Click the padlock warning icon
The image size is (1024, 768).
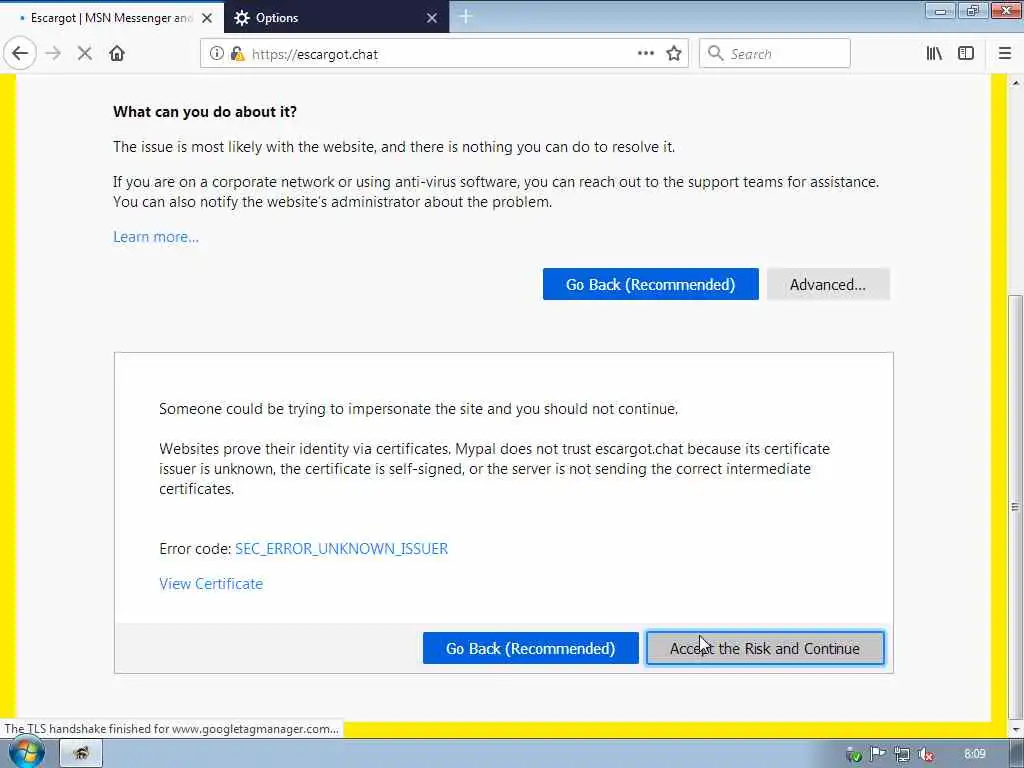pos(238,54)
